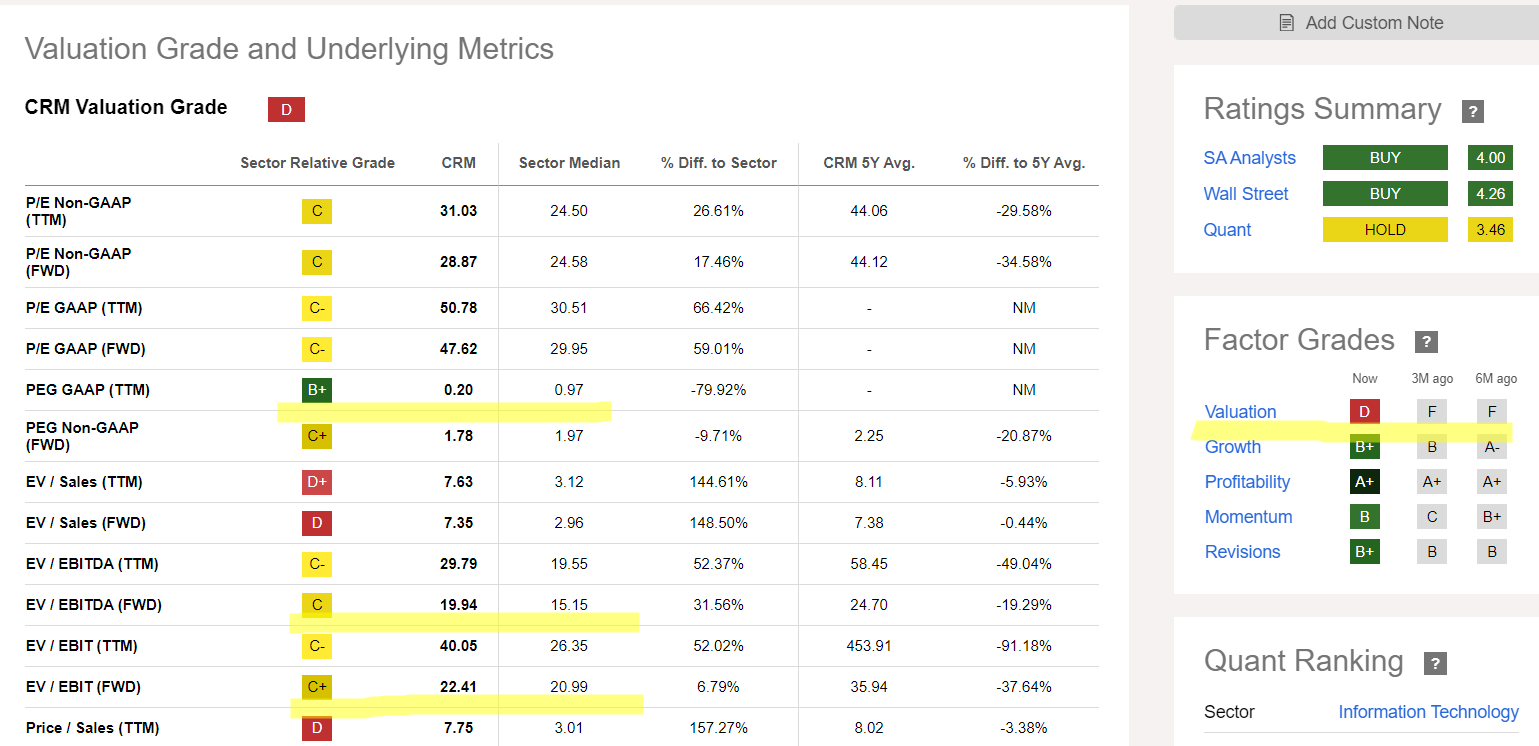Click the D+ grade badge for EV / Sales (TTM)
Viewport: 1539px width, 746px height.
click(317, 482)
